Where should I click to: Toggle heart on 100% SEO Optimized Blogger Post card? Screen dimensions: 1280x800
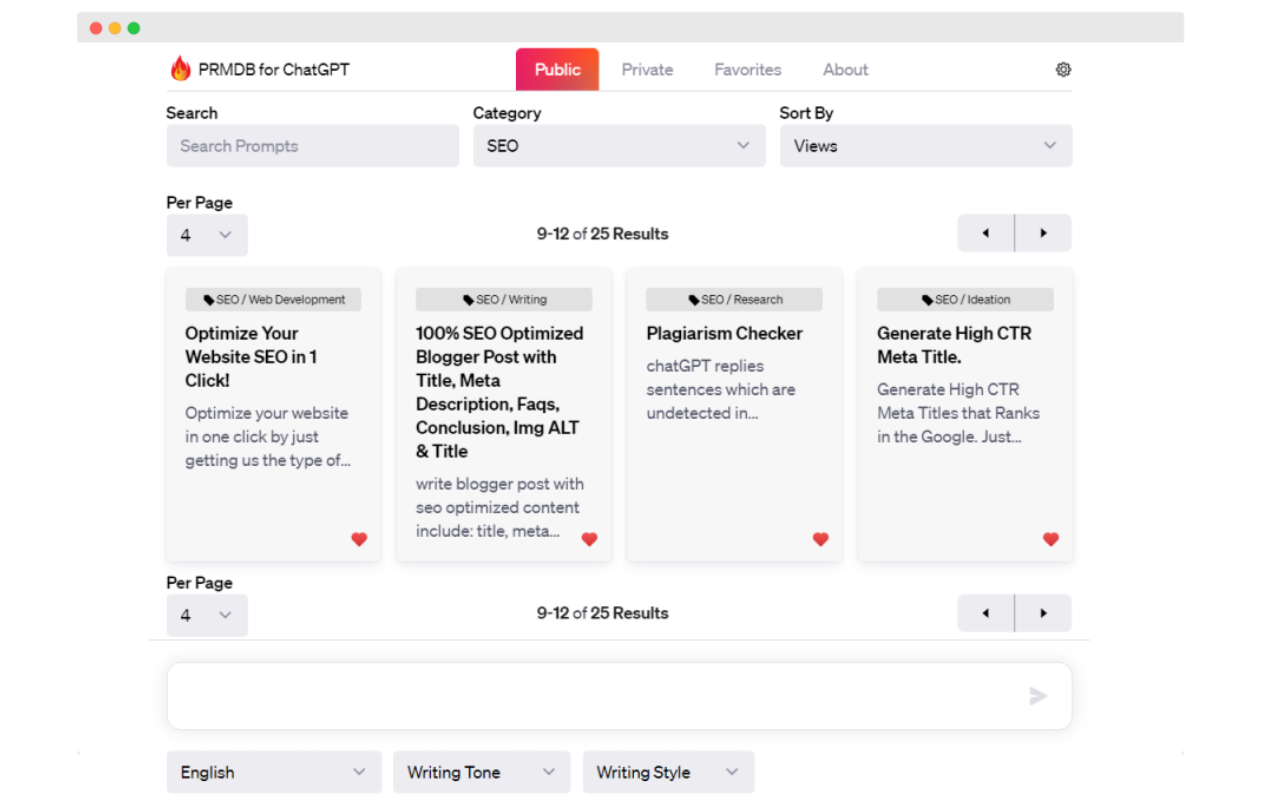coord(589,539)
